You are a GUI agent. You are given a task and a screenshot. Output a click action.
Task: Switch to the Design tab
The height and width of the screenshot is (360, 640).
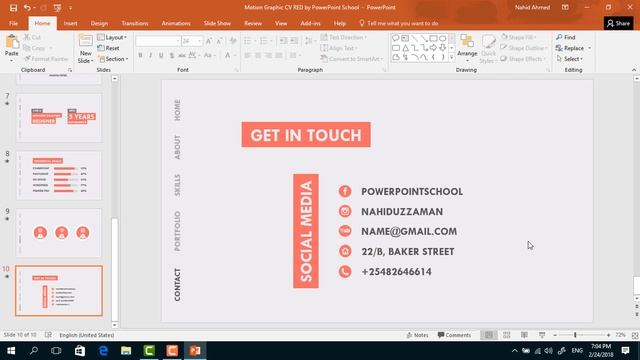tap(99, 23)
